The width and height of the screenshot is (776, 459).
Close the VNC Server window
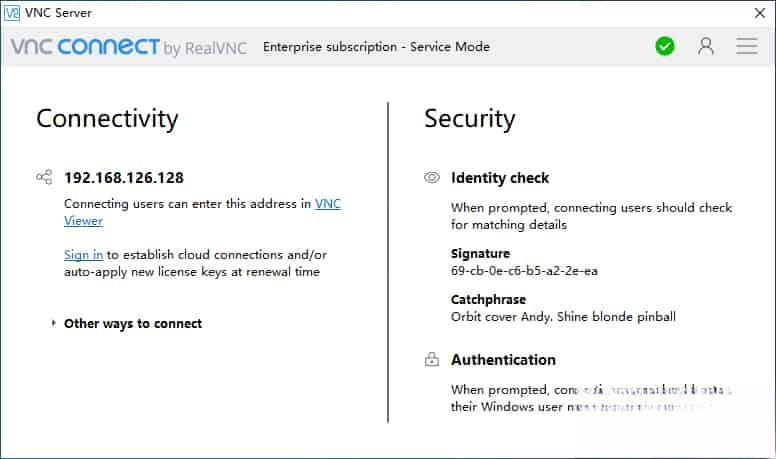tap(760, 13)
